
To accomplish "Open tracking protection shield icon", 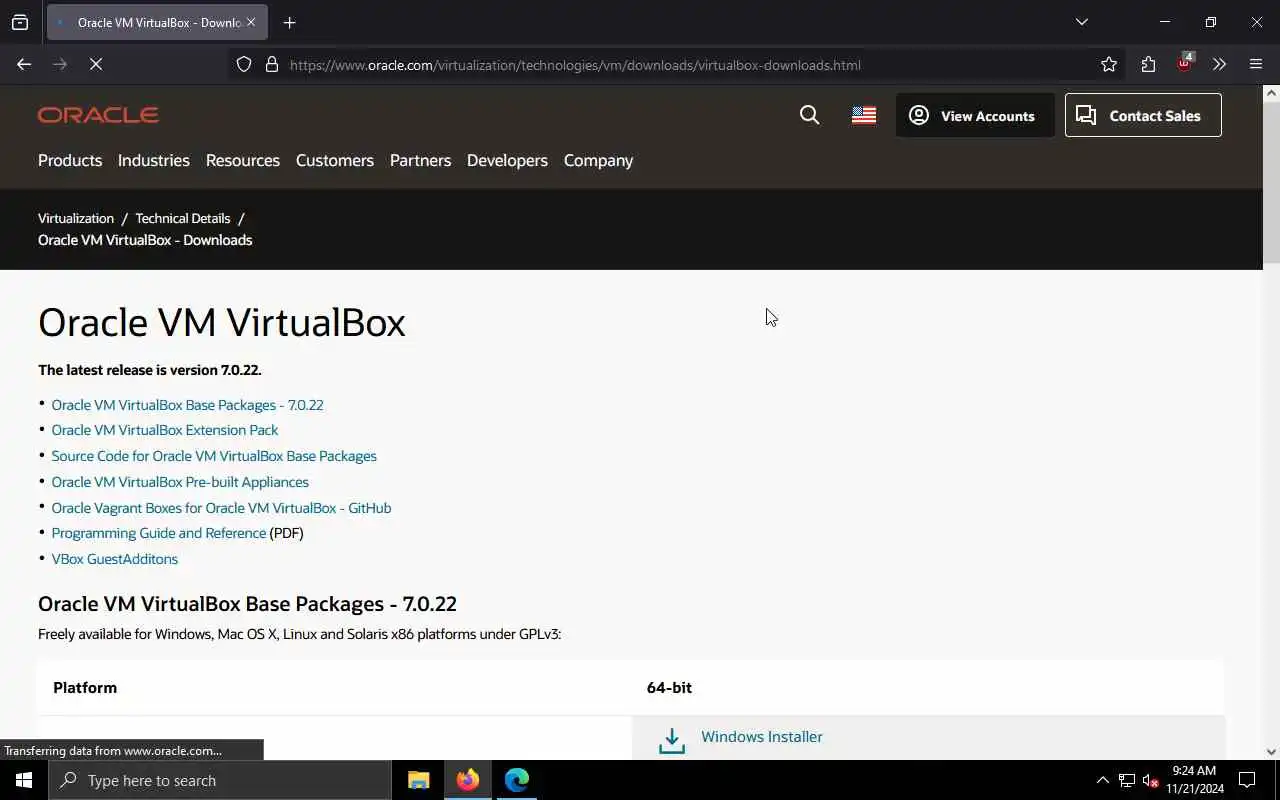I will tap(244, 64).
